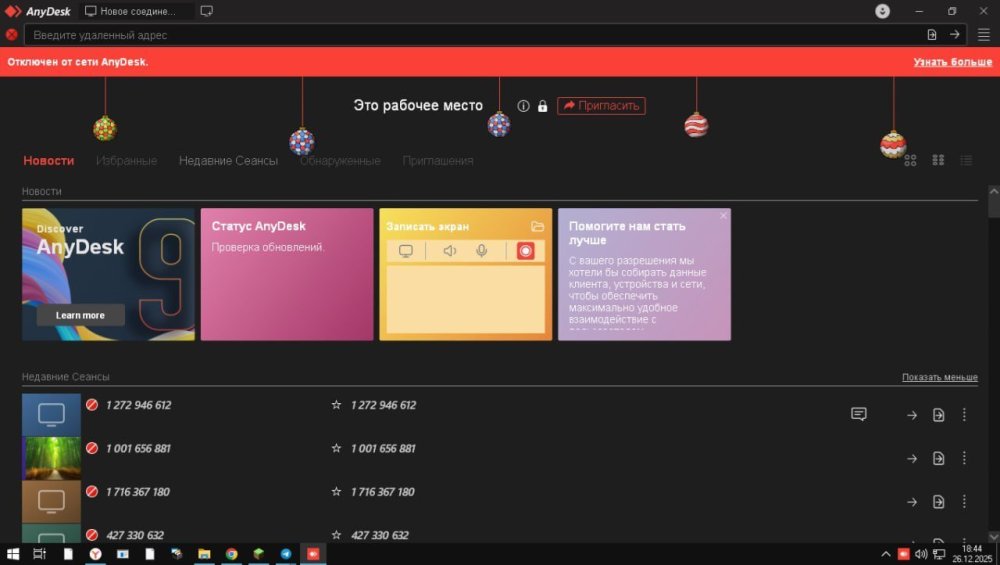The width and height of the screenshot is (1000, 565).
Task: Click the info icon beside workplace title
Action: (523, 106)
